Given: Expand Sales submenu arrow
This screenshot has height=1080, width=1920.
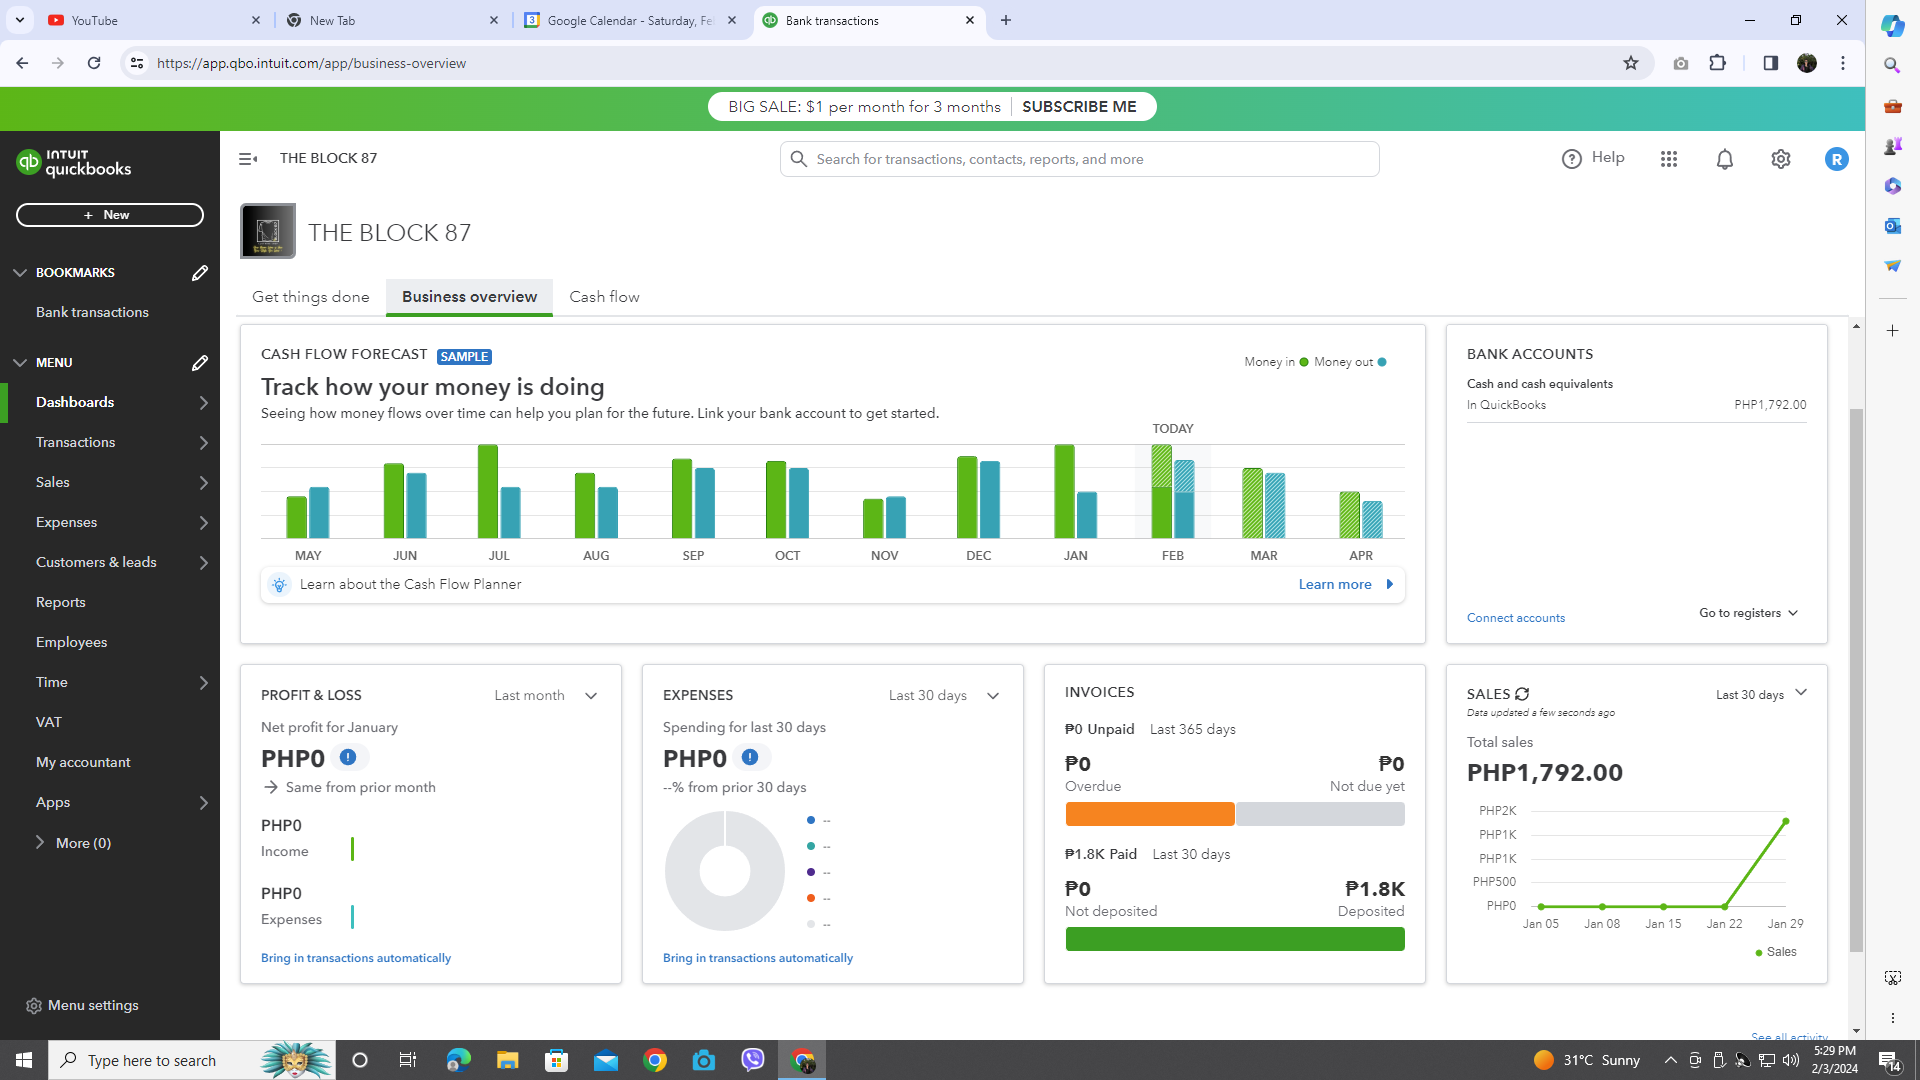Looking at the screenshot, I should click(x=203, y=483).
